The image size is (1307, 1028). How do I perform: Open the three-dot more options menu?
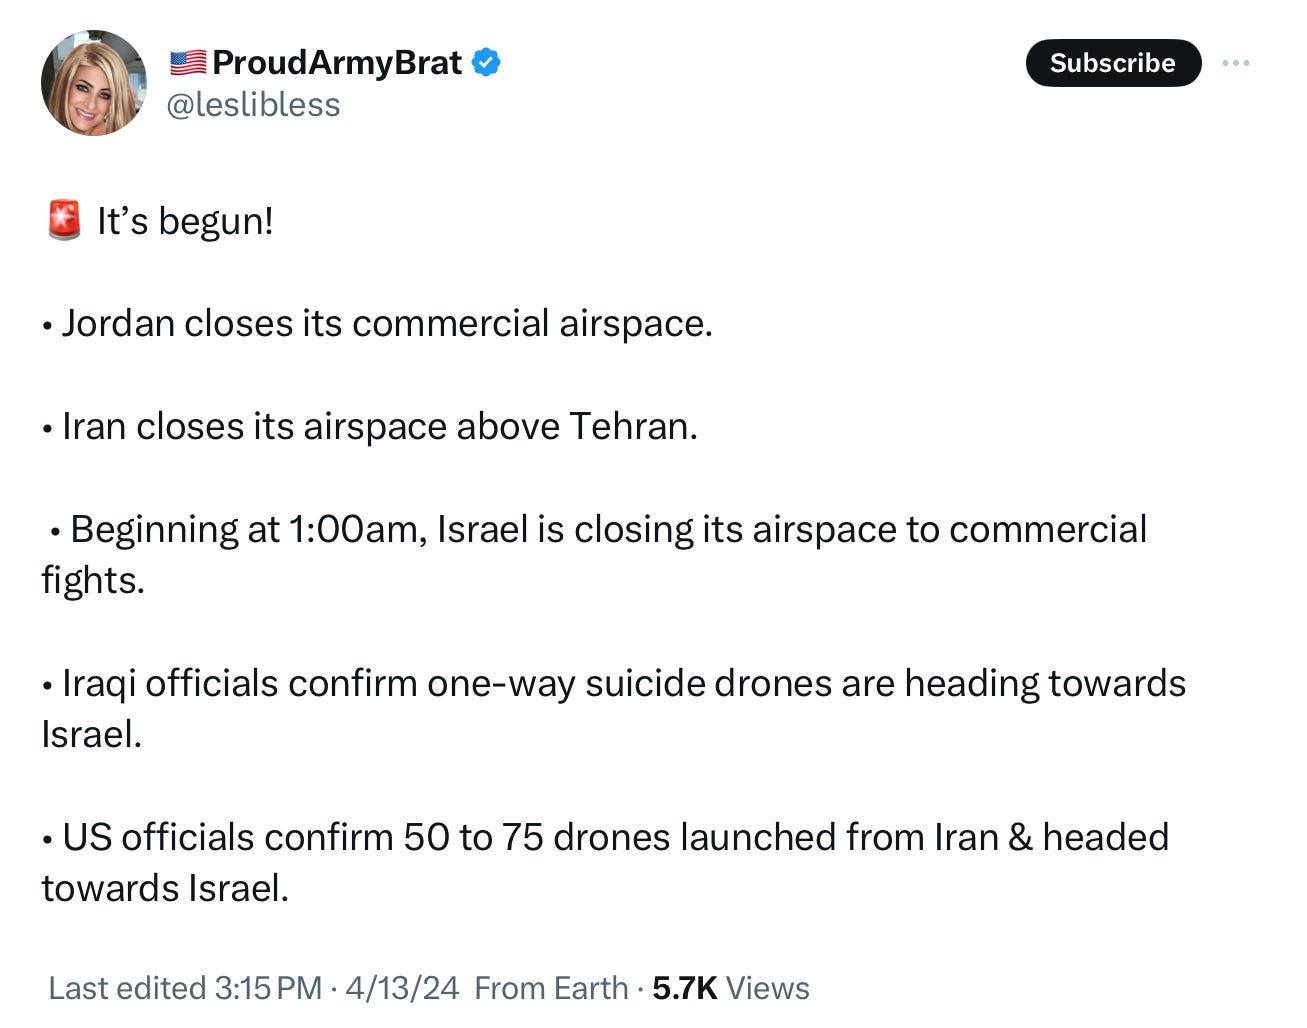[x=1236, y=63]
